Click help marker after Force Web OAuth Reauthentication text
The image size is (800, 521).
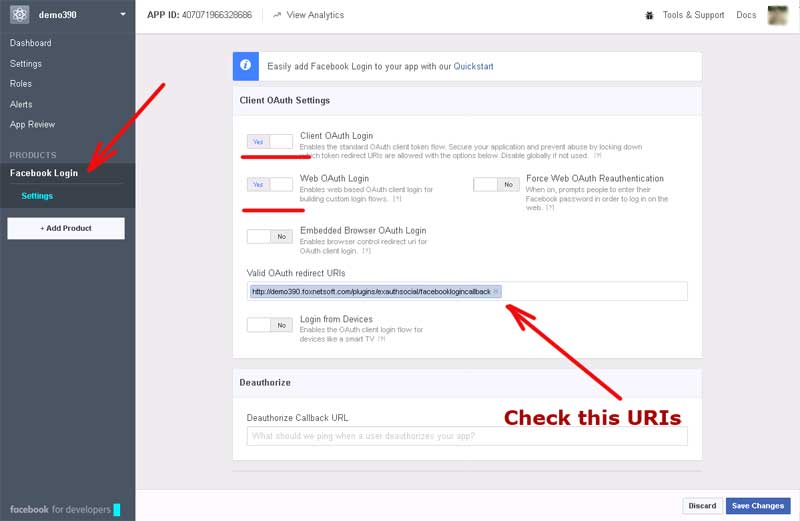(549, 208)
